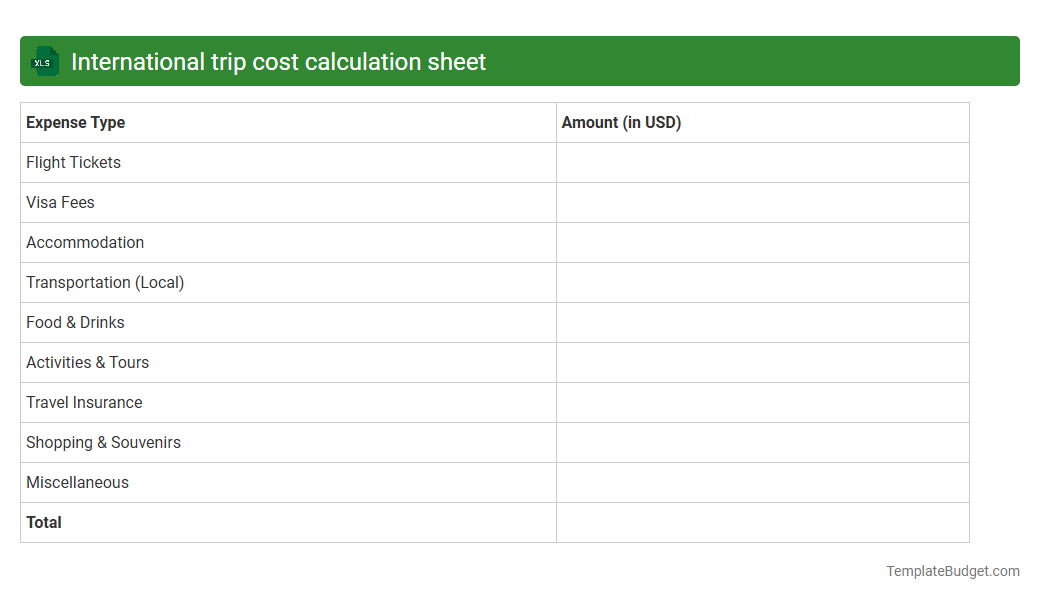Click the amount field beside Flight Tickets

[x=762, y=162]
